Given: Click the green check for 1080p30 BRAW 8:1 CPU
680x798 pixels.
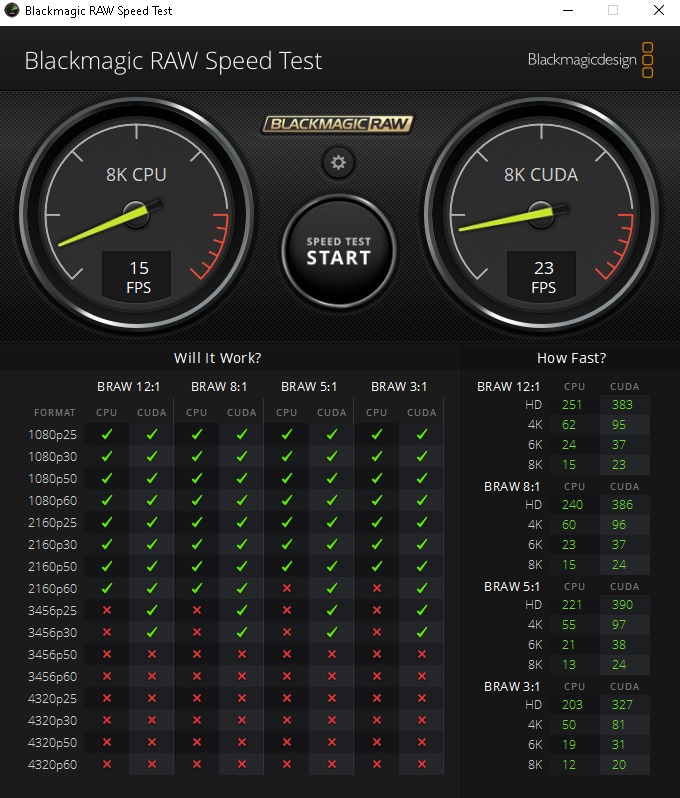Looking at the screenshot, I should point(197,457).
